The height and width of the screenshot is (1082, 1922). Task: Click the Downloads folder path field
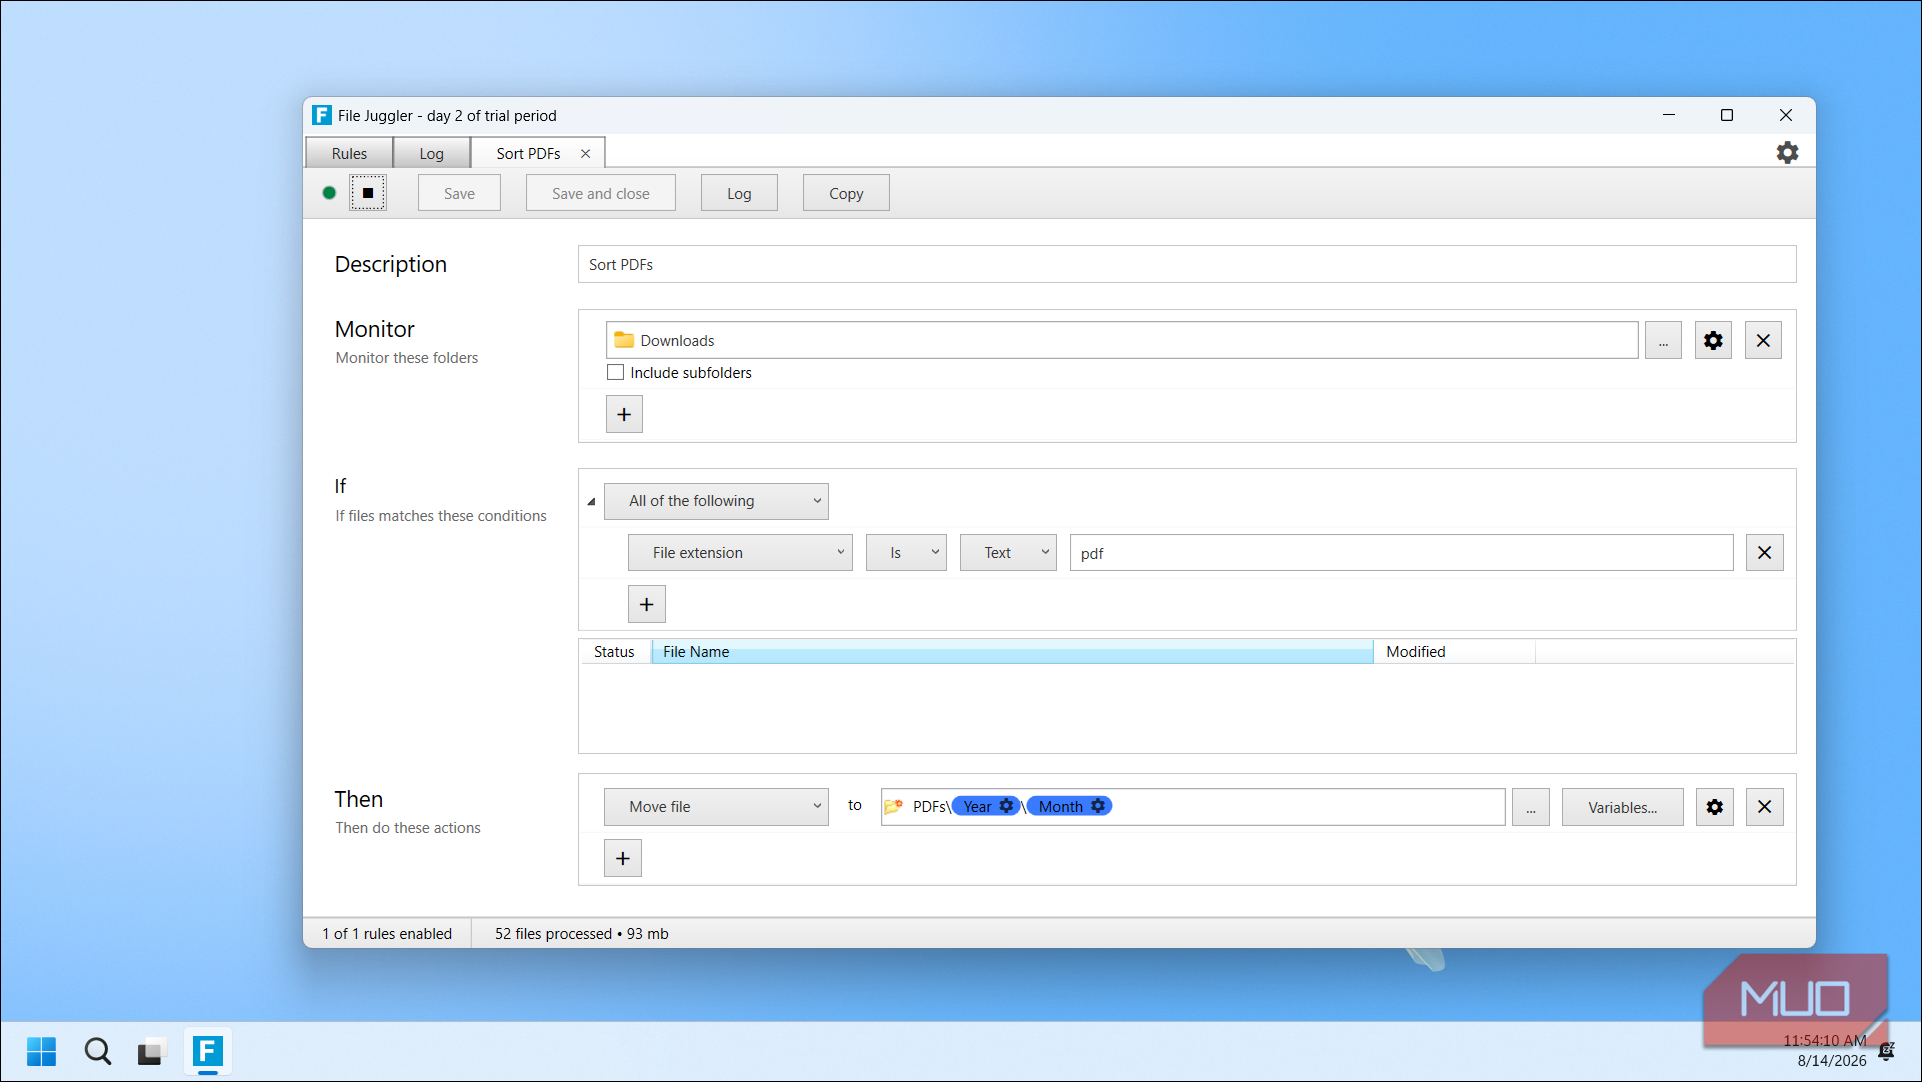(x=1121, y=341)
